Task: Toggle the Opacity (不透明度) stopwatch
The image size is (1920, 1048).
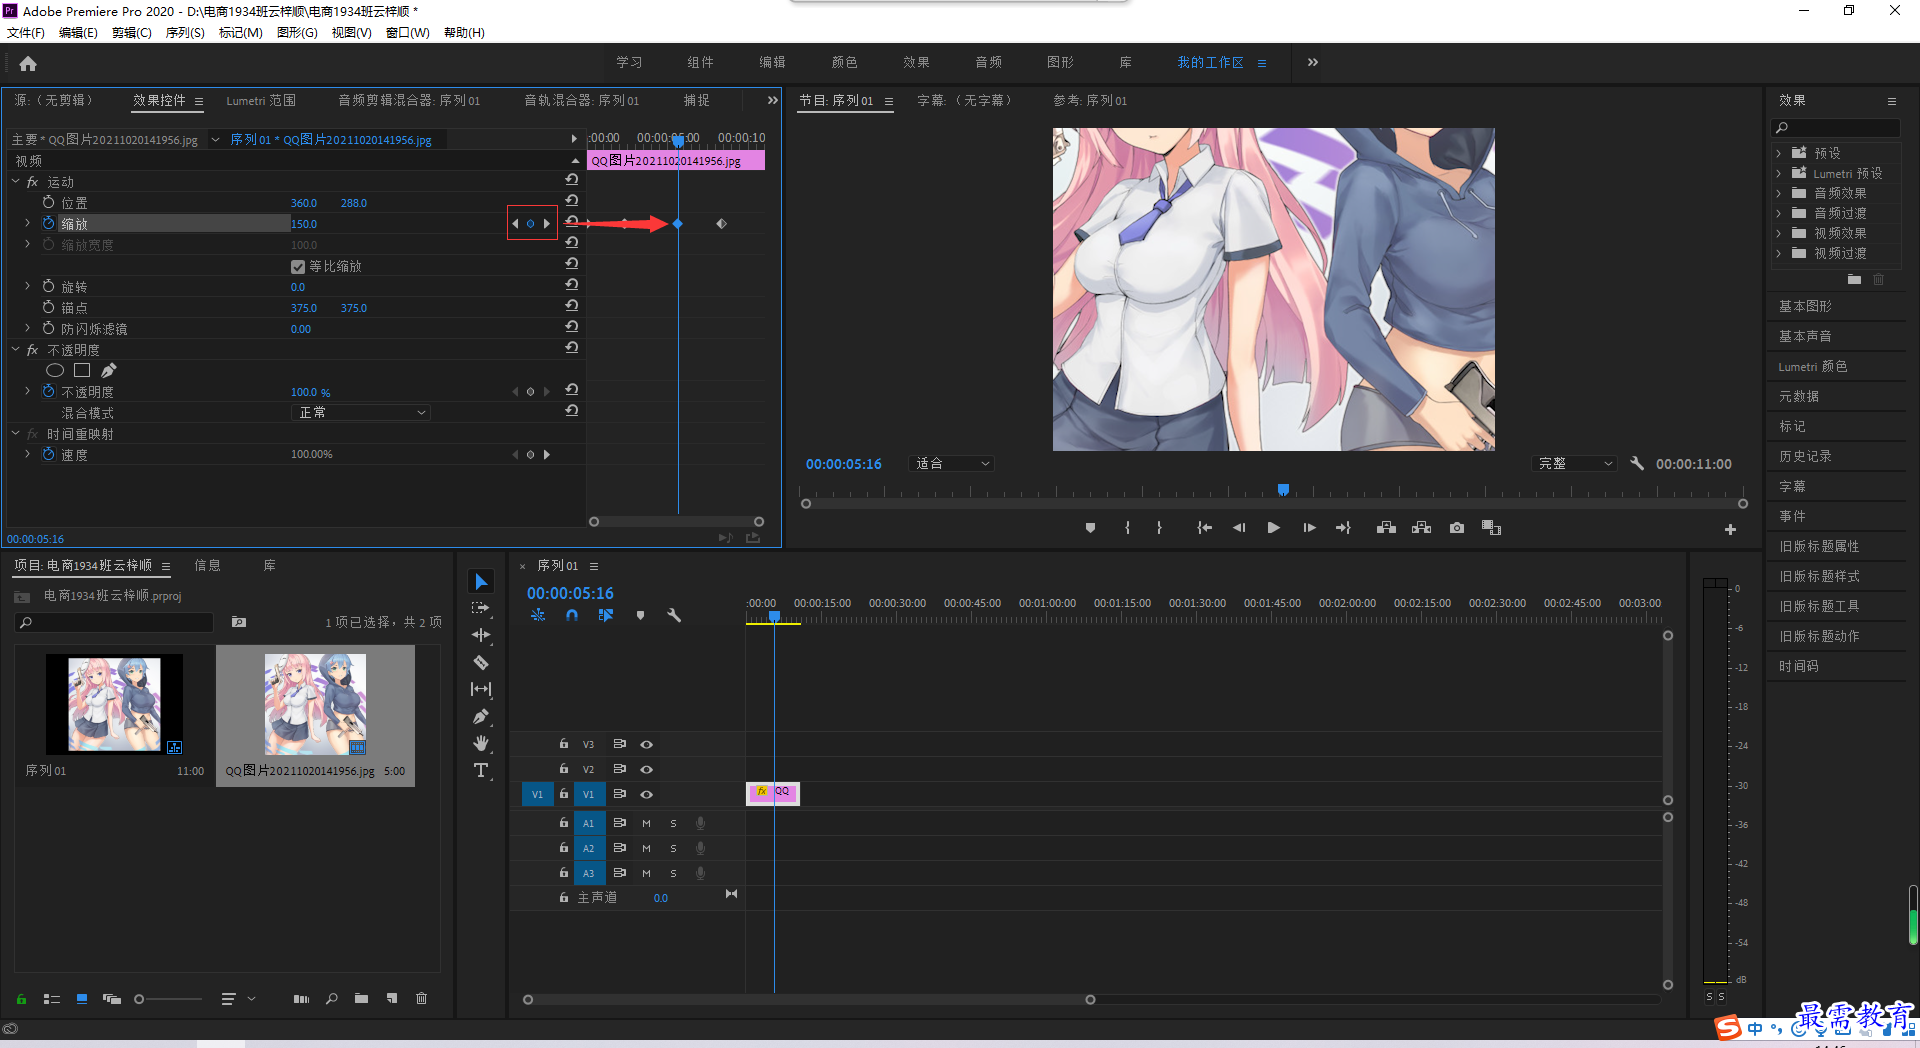Action: 48,391
